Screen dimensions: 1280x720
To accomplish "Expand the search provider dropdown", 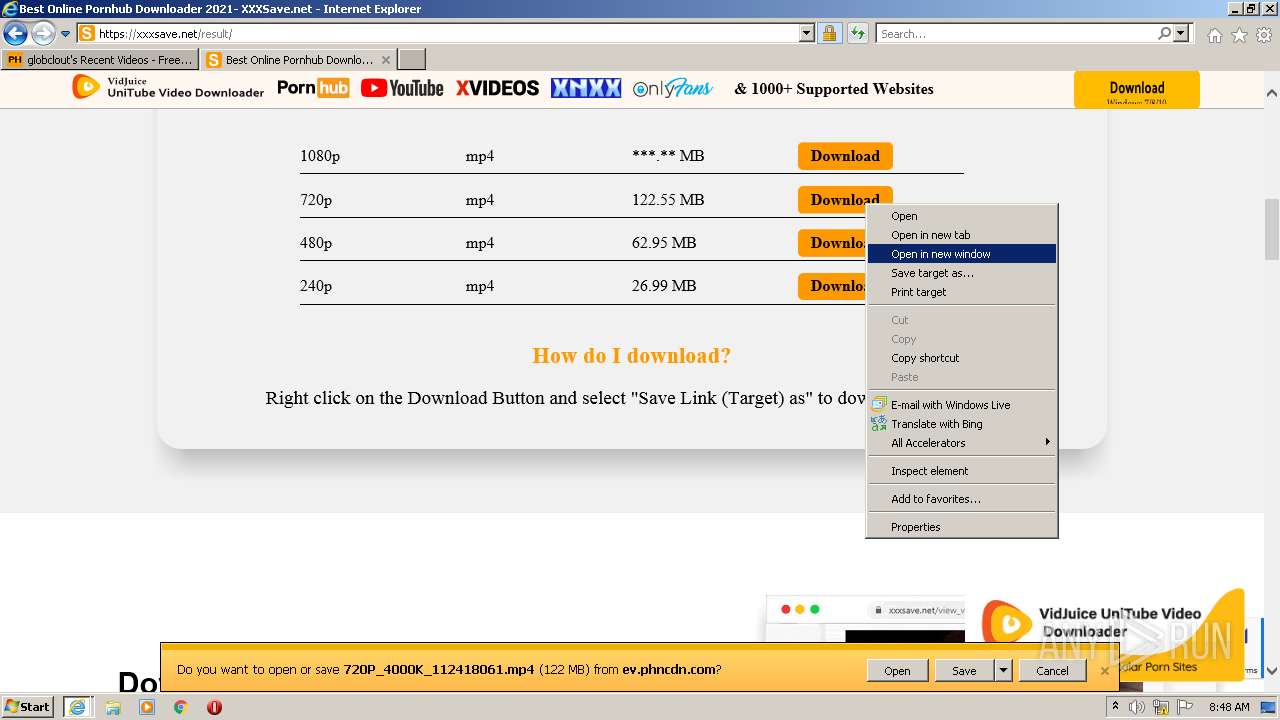I will coord(1181,33).
